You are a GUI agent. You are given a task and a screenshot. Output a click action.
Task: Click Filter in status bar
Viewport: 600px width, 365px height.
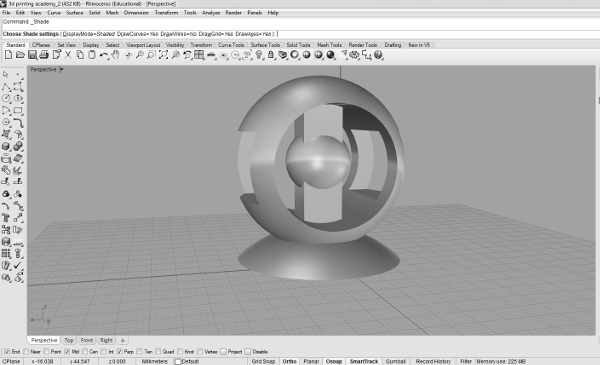click(466, 361)
